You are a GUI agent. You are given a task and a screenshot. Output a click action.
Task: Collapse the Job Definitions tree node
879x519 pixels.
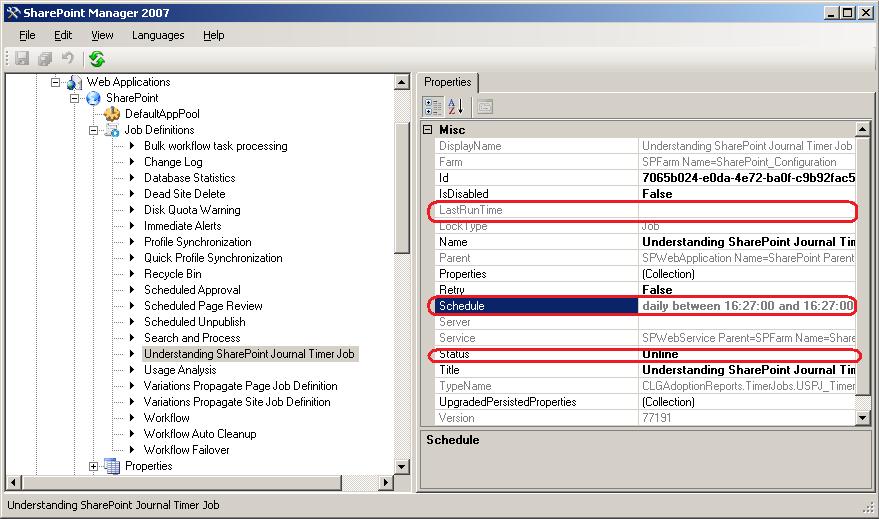coord(93,130)
